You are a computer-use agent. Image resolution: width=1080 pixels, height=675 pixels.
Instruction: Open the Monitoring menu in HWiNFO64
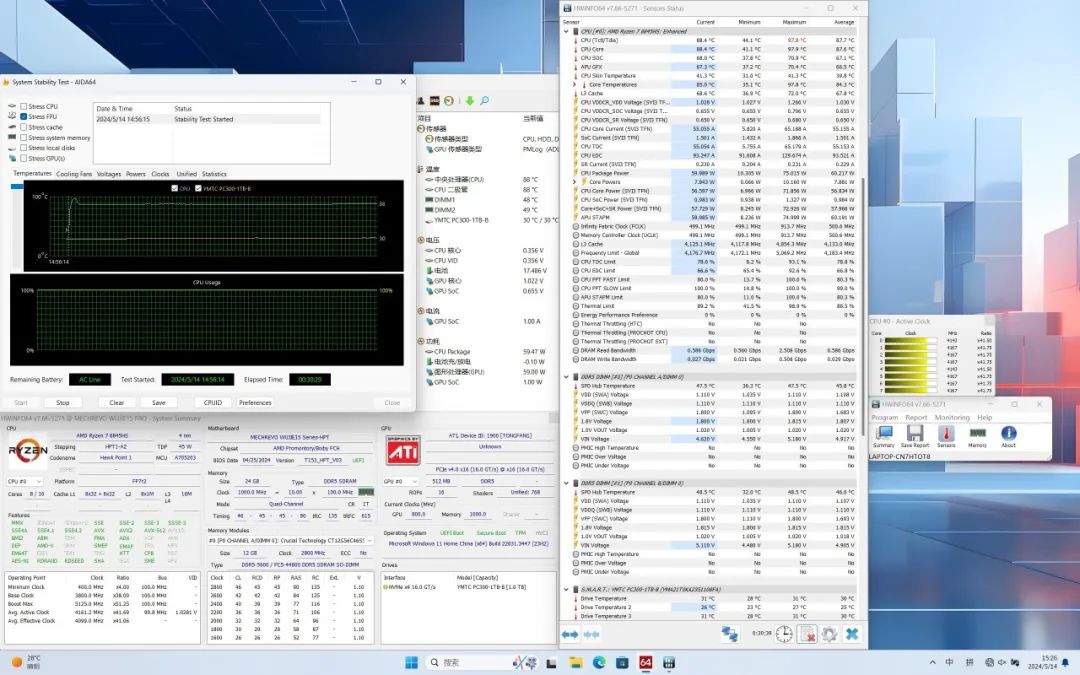coord(951,417)
